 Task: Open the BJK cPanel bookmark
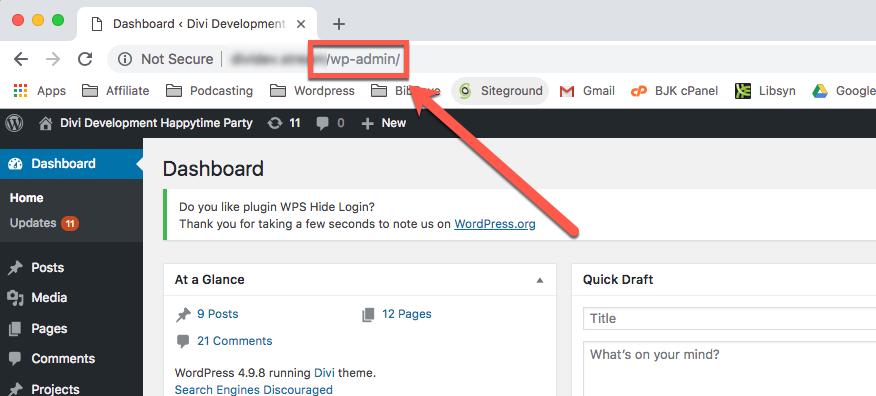pos(674,91)
